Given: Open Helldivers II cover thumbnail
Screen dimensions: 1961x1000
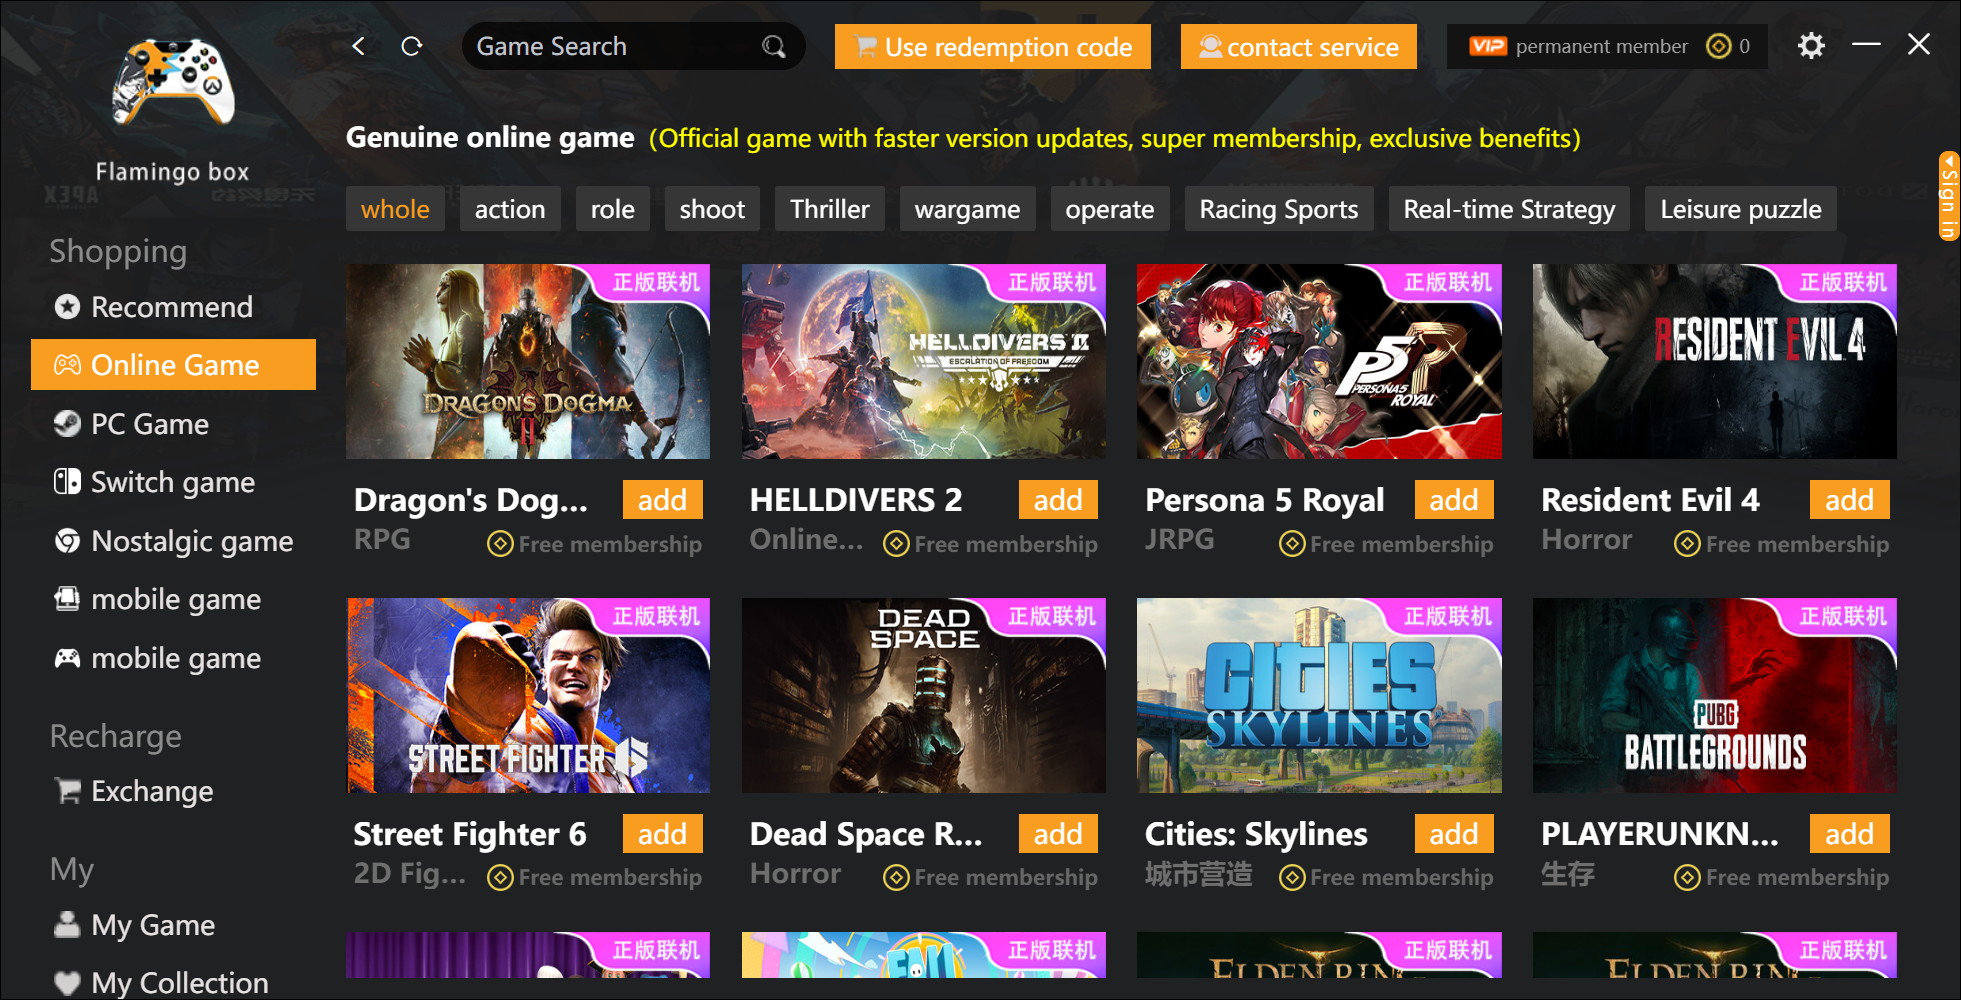Looking at the screenshot, I should pyautogui.click(x=924, y=361).
